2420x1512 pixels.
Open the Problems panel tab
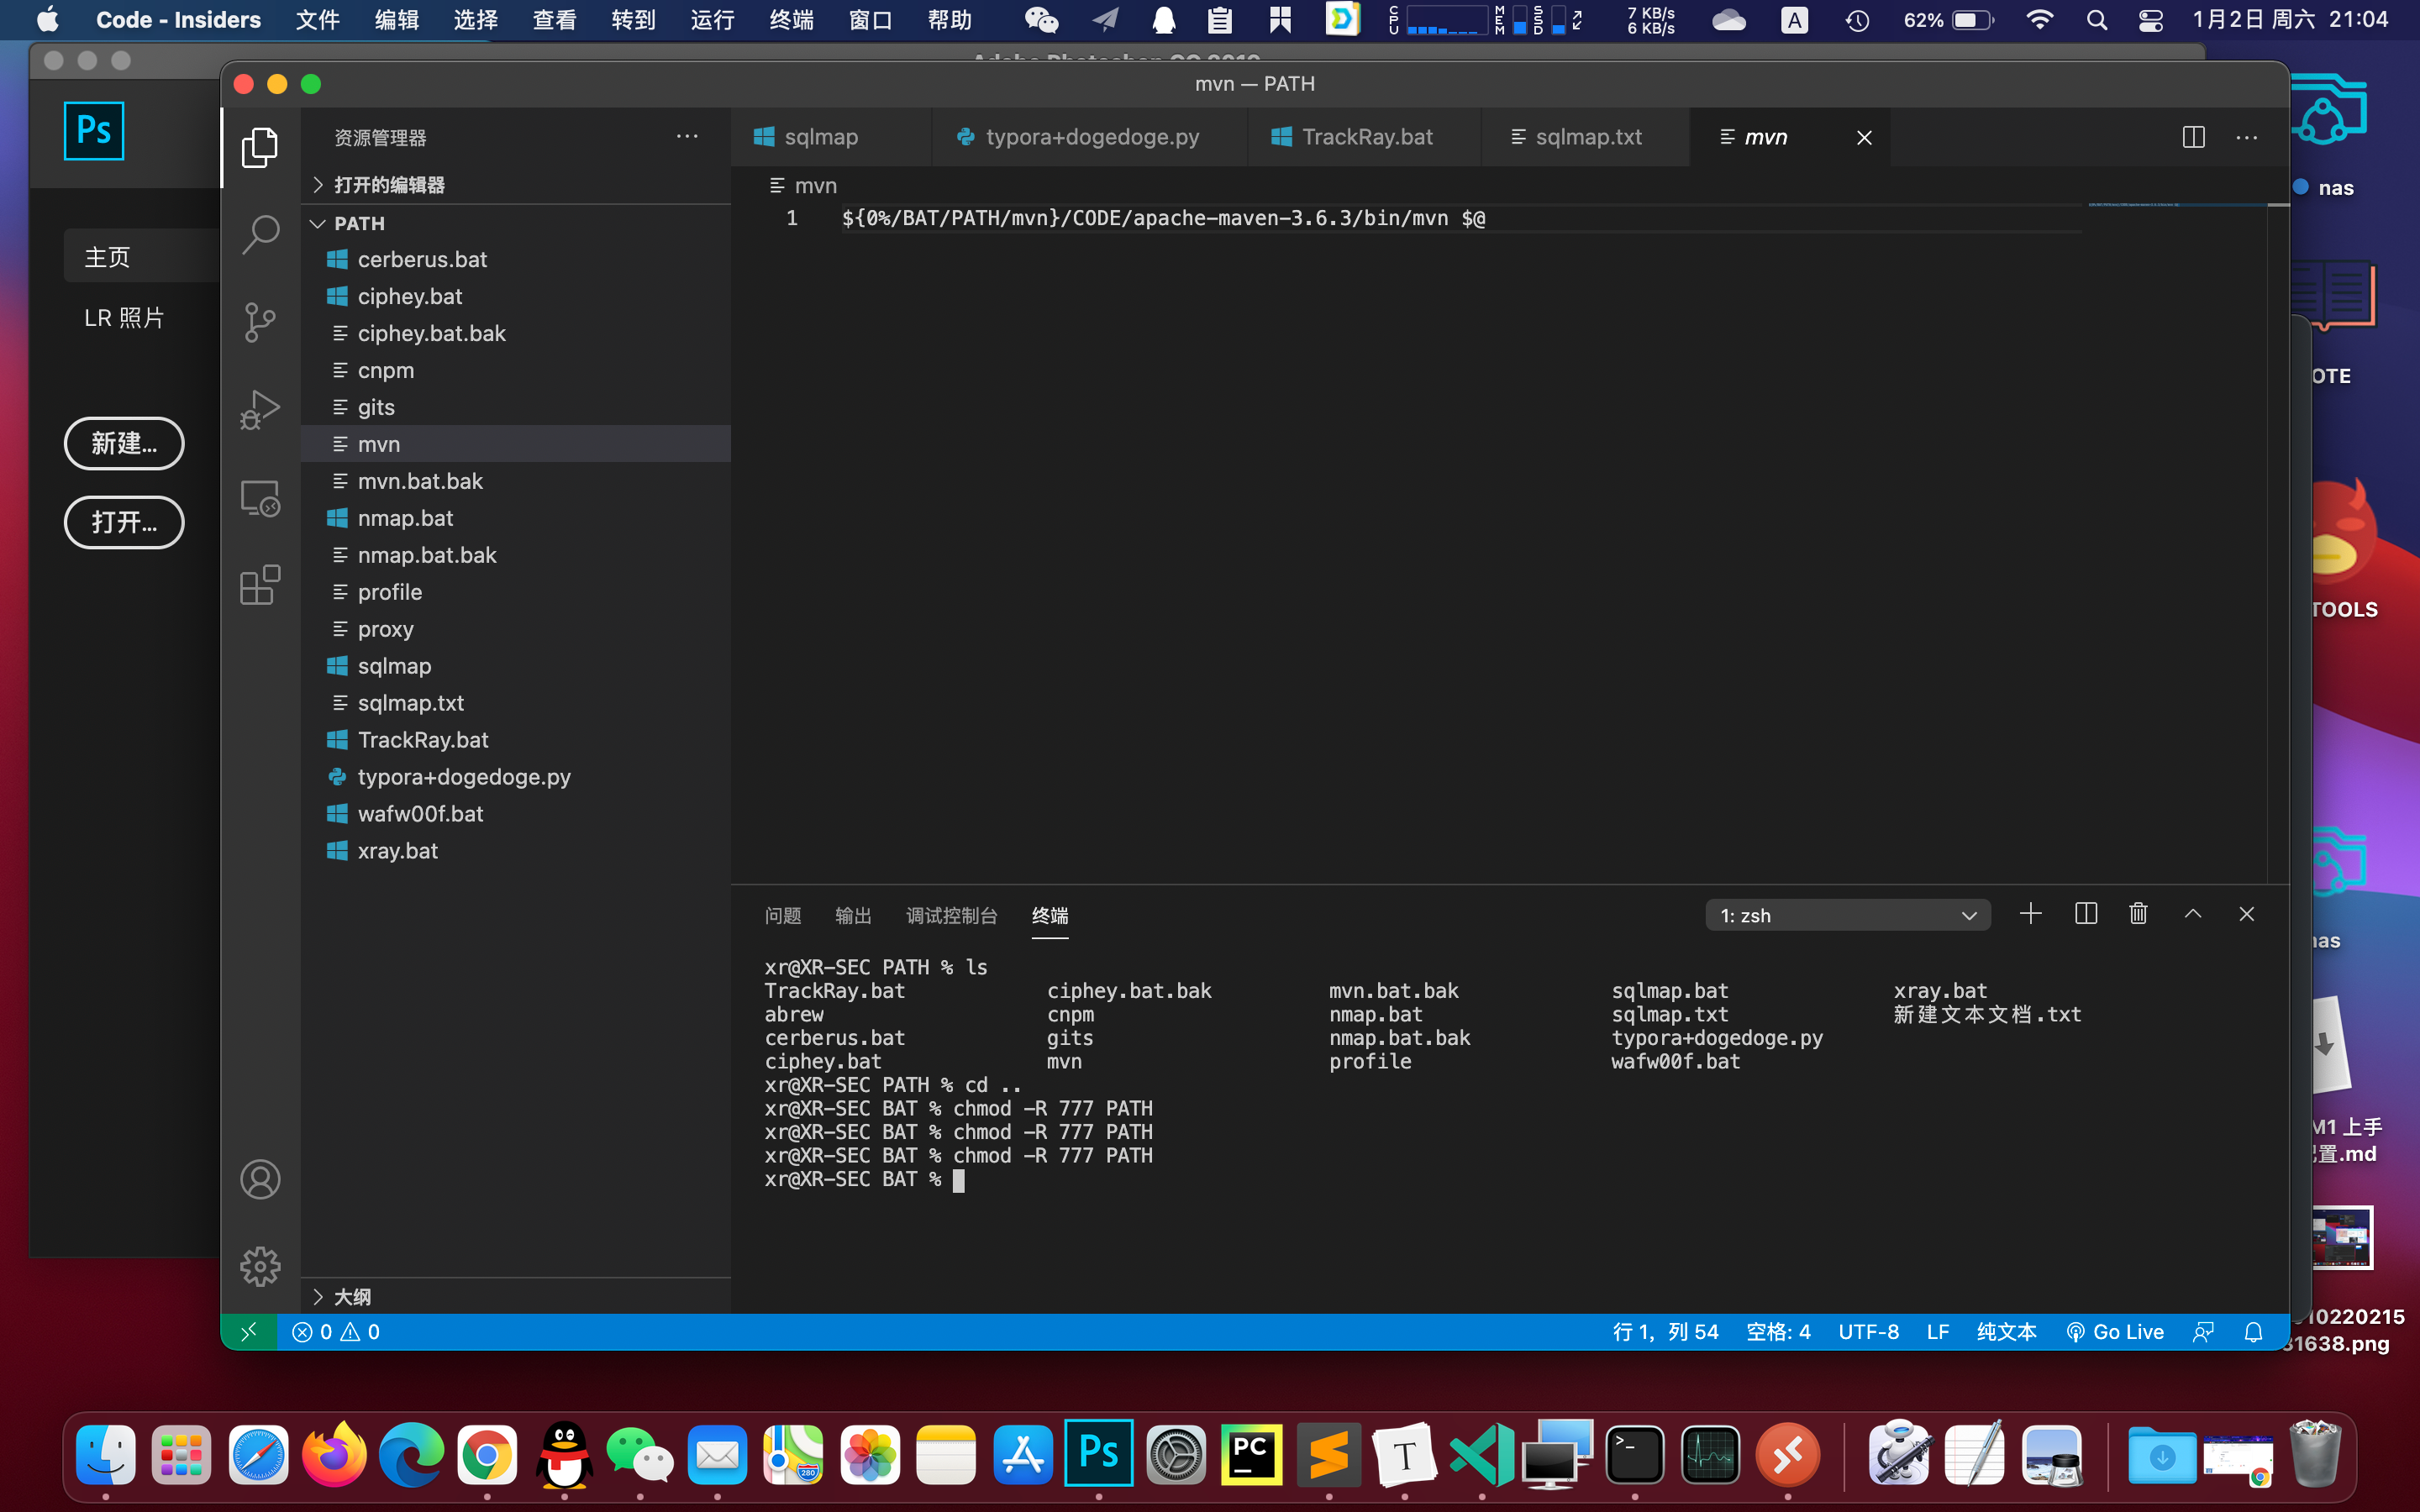782,915
